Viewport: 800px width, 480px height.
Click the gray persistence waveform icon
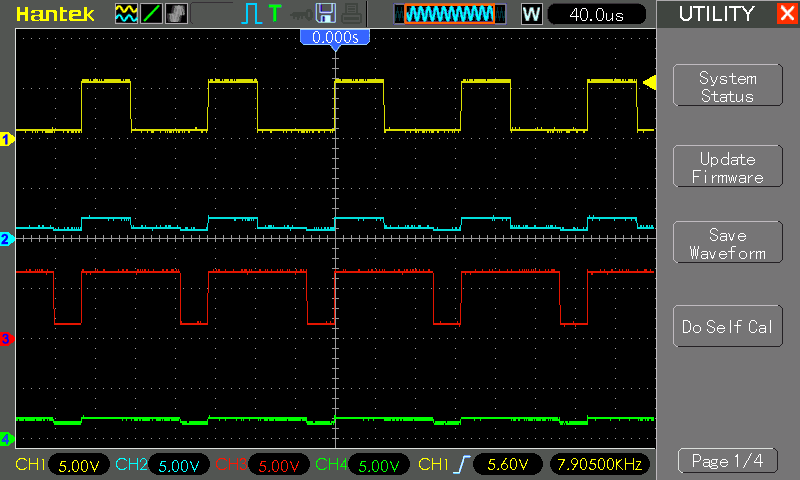pyautogui.click(x=177, y=14)
